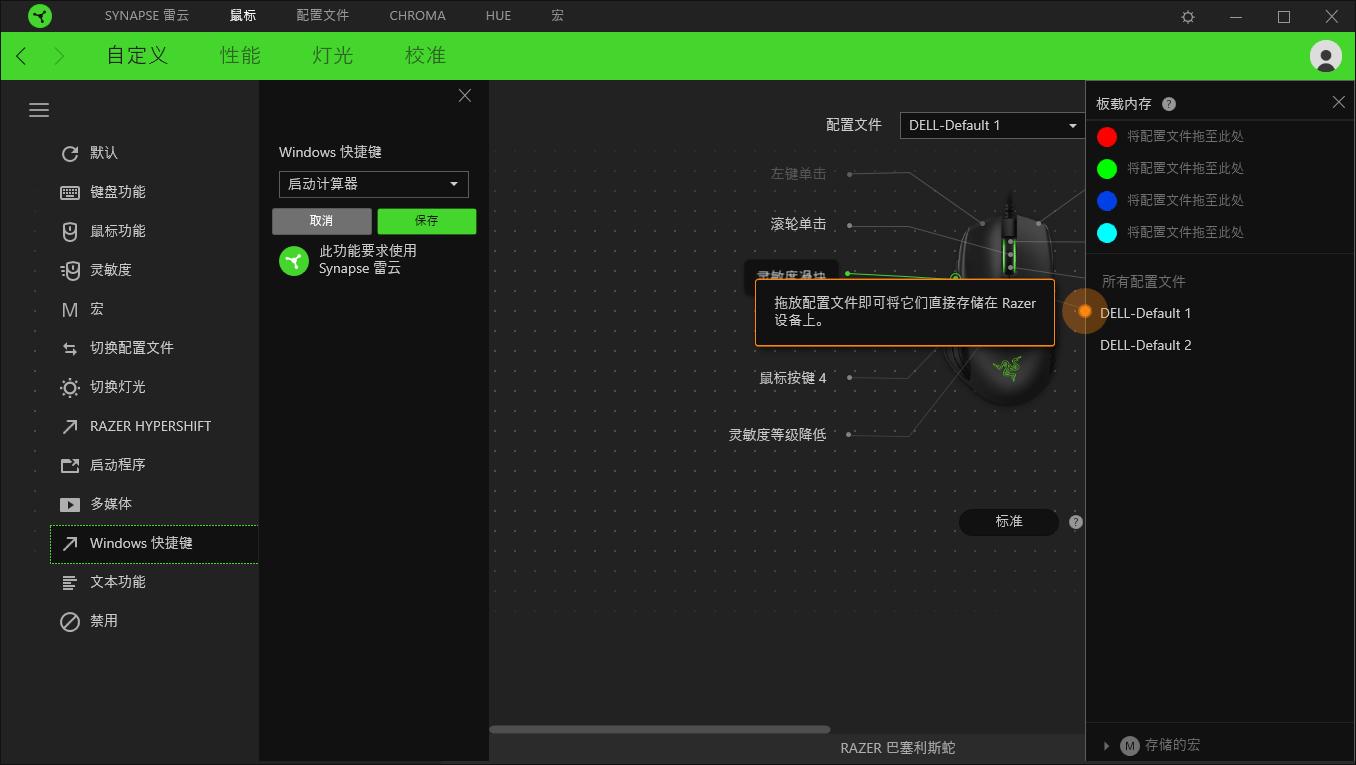Switch to the 性能 tab

(239, 56)
